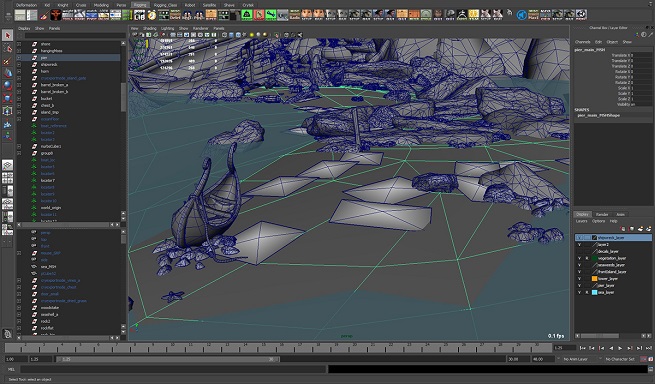This screenshot has height=384, width=655.
Task: Toggle visibility V of tower_layer
Action: tap(579, 278)
